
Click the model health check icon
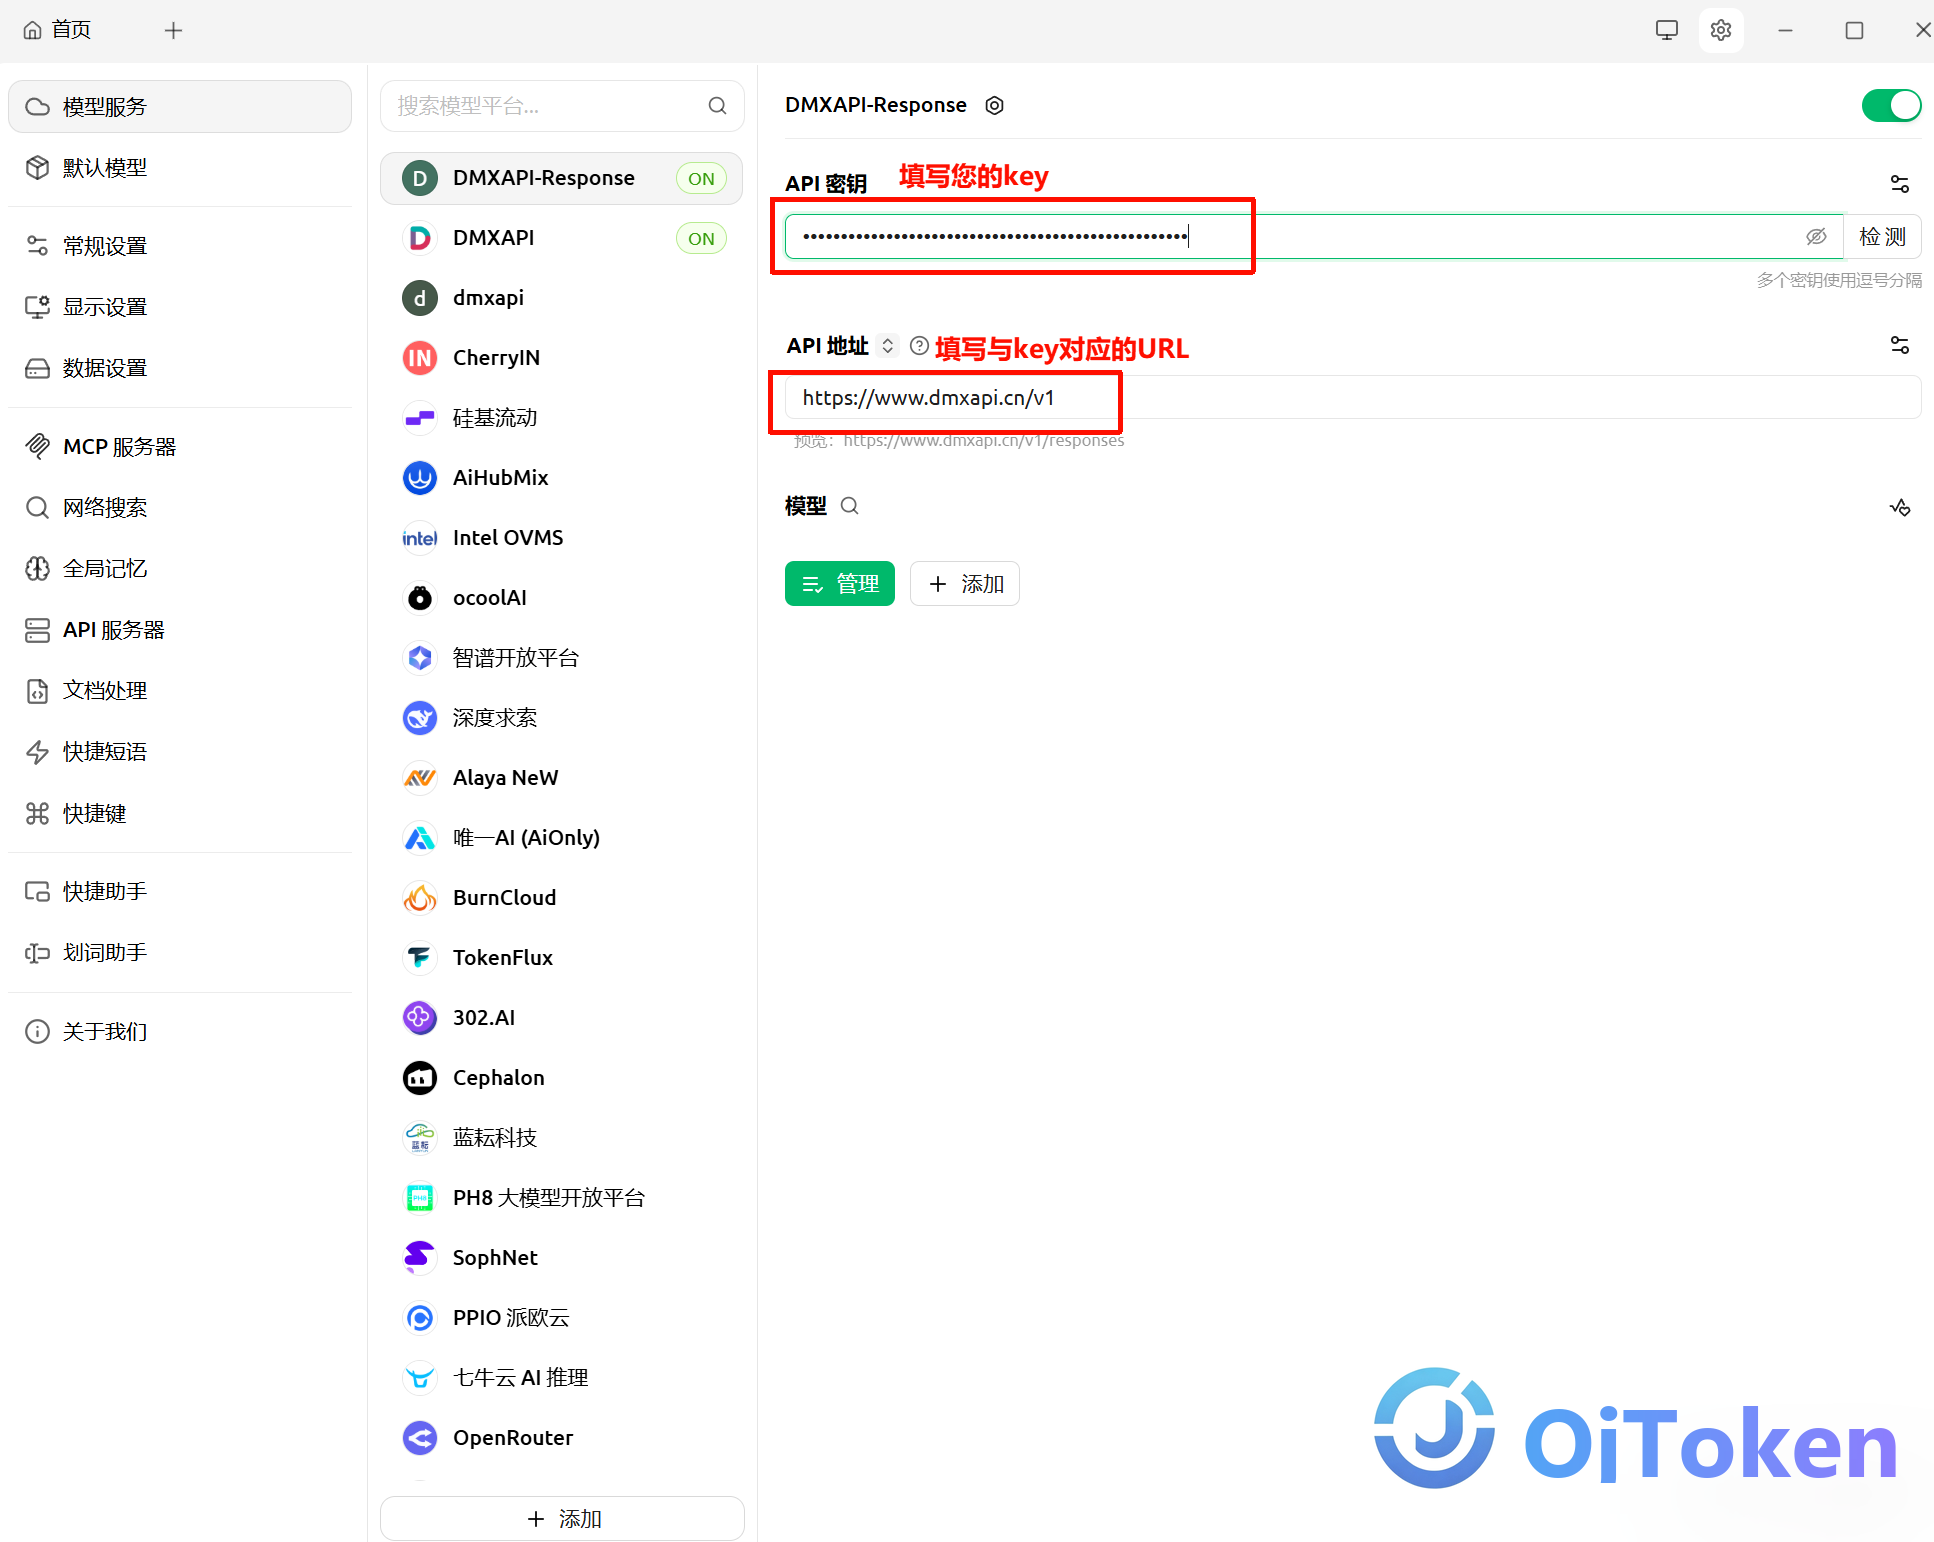point(1900,507)
